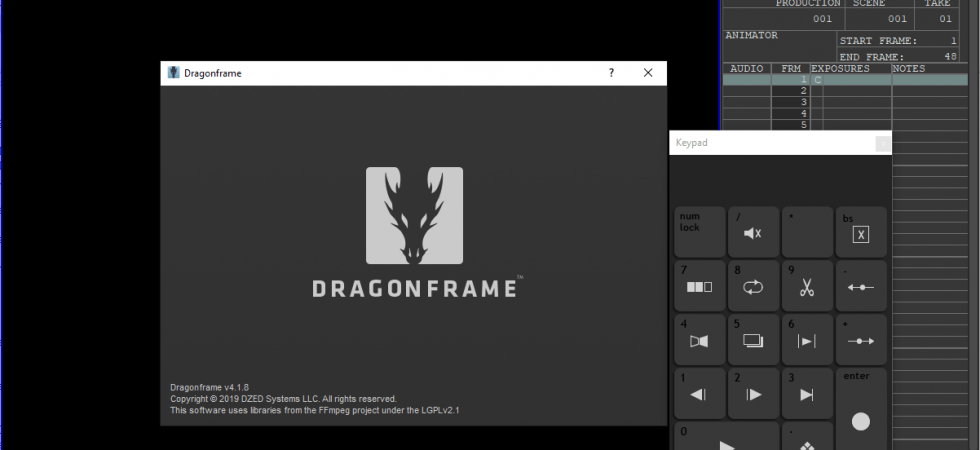Image resolution: width=980 pixels, height=450 pixels.
Task: Click the black frames key 7
Action: click(699, 286)
